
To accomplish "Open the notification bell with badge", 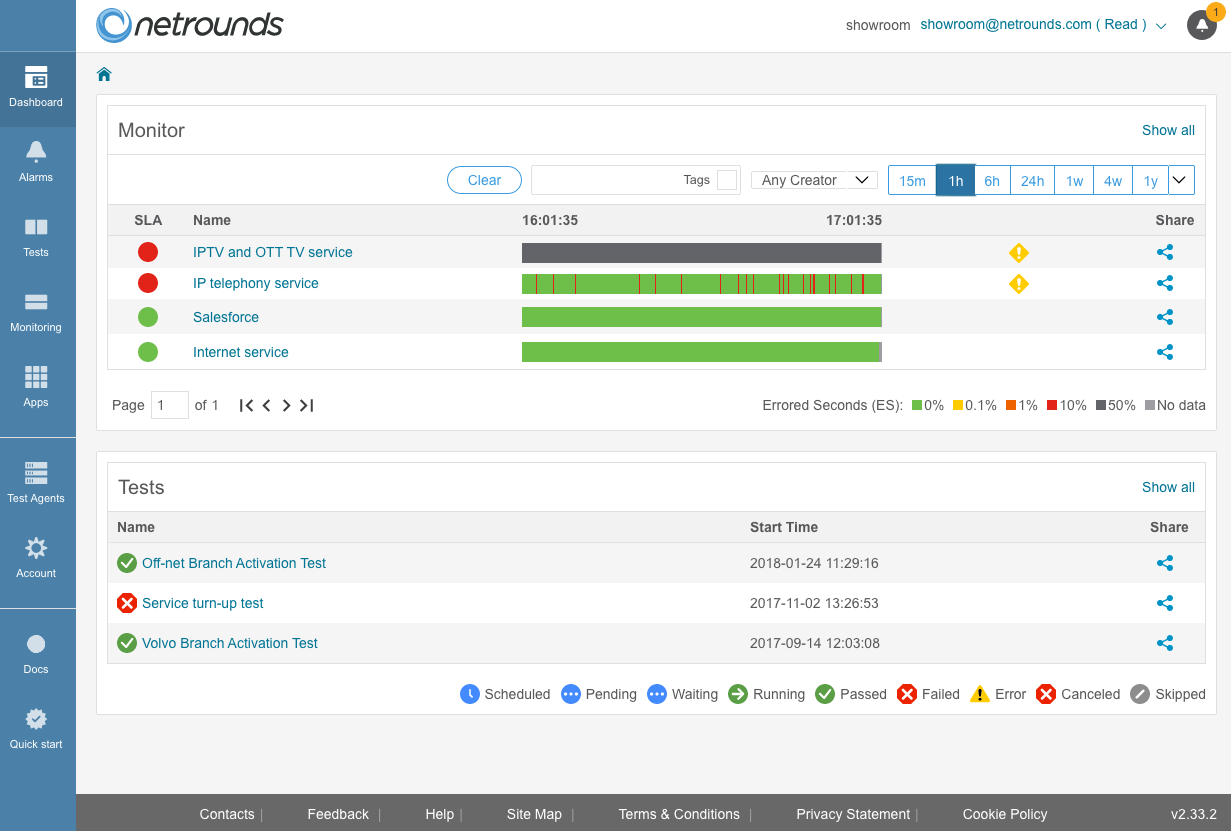I will tap(1202, 25).
